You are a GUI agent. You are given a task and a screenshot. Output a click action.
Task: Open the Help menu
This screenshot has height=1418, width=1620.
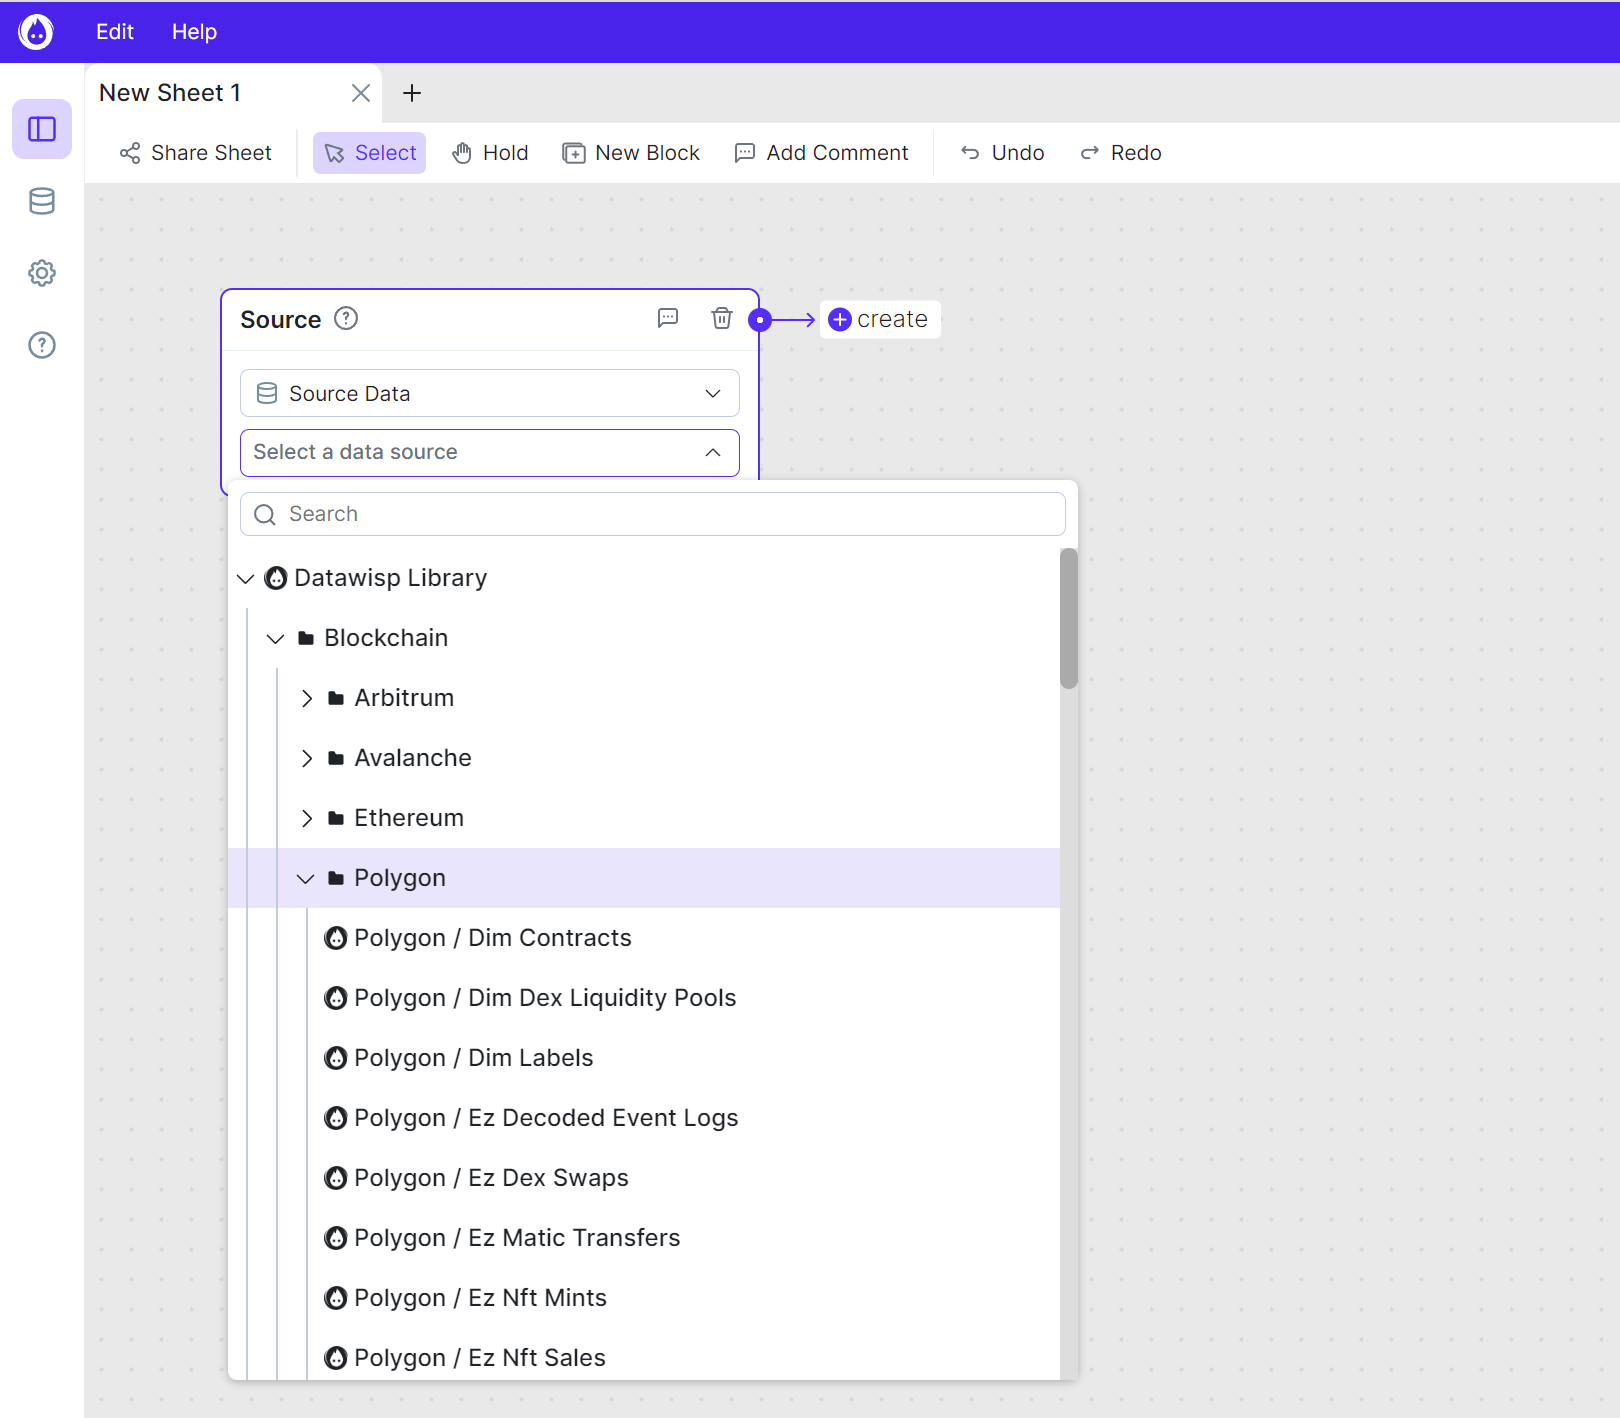(194, 32)
